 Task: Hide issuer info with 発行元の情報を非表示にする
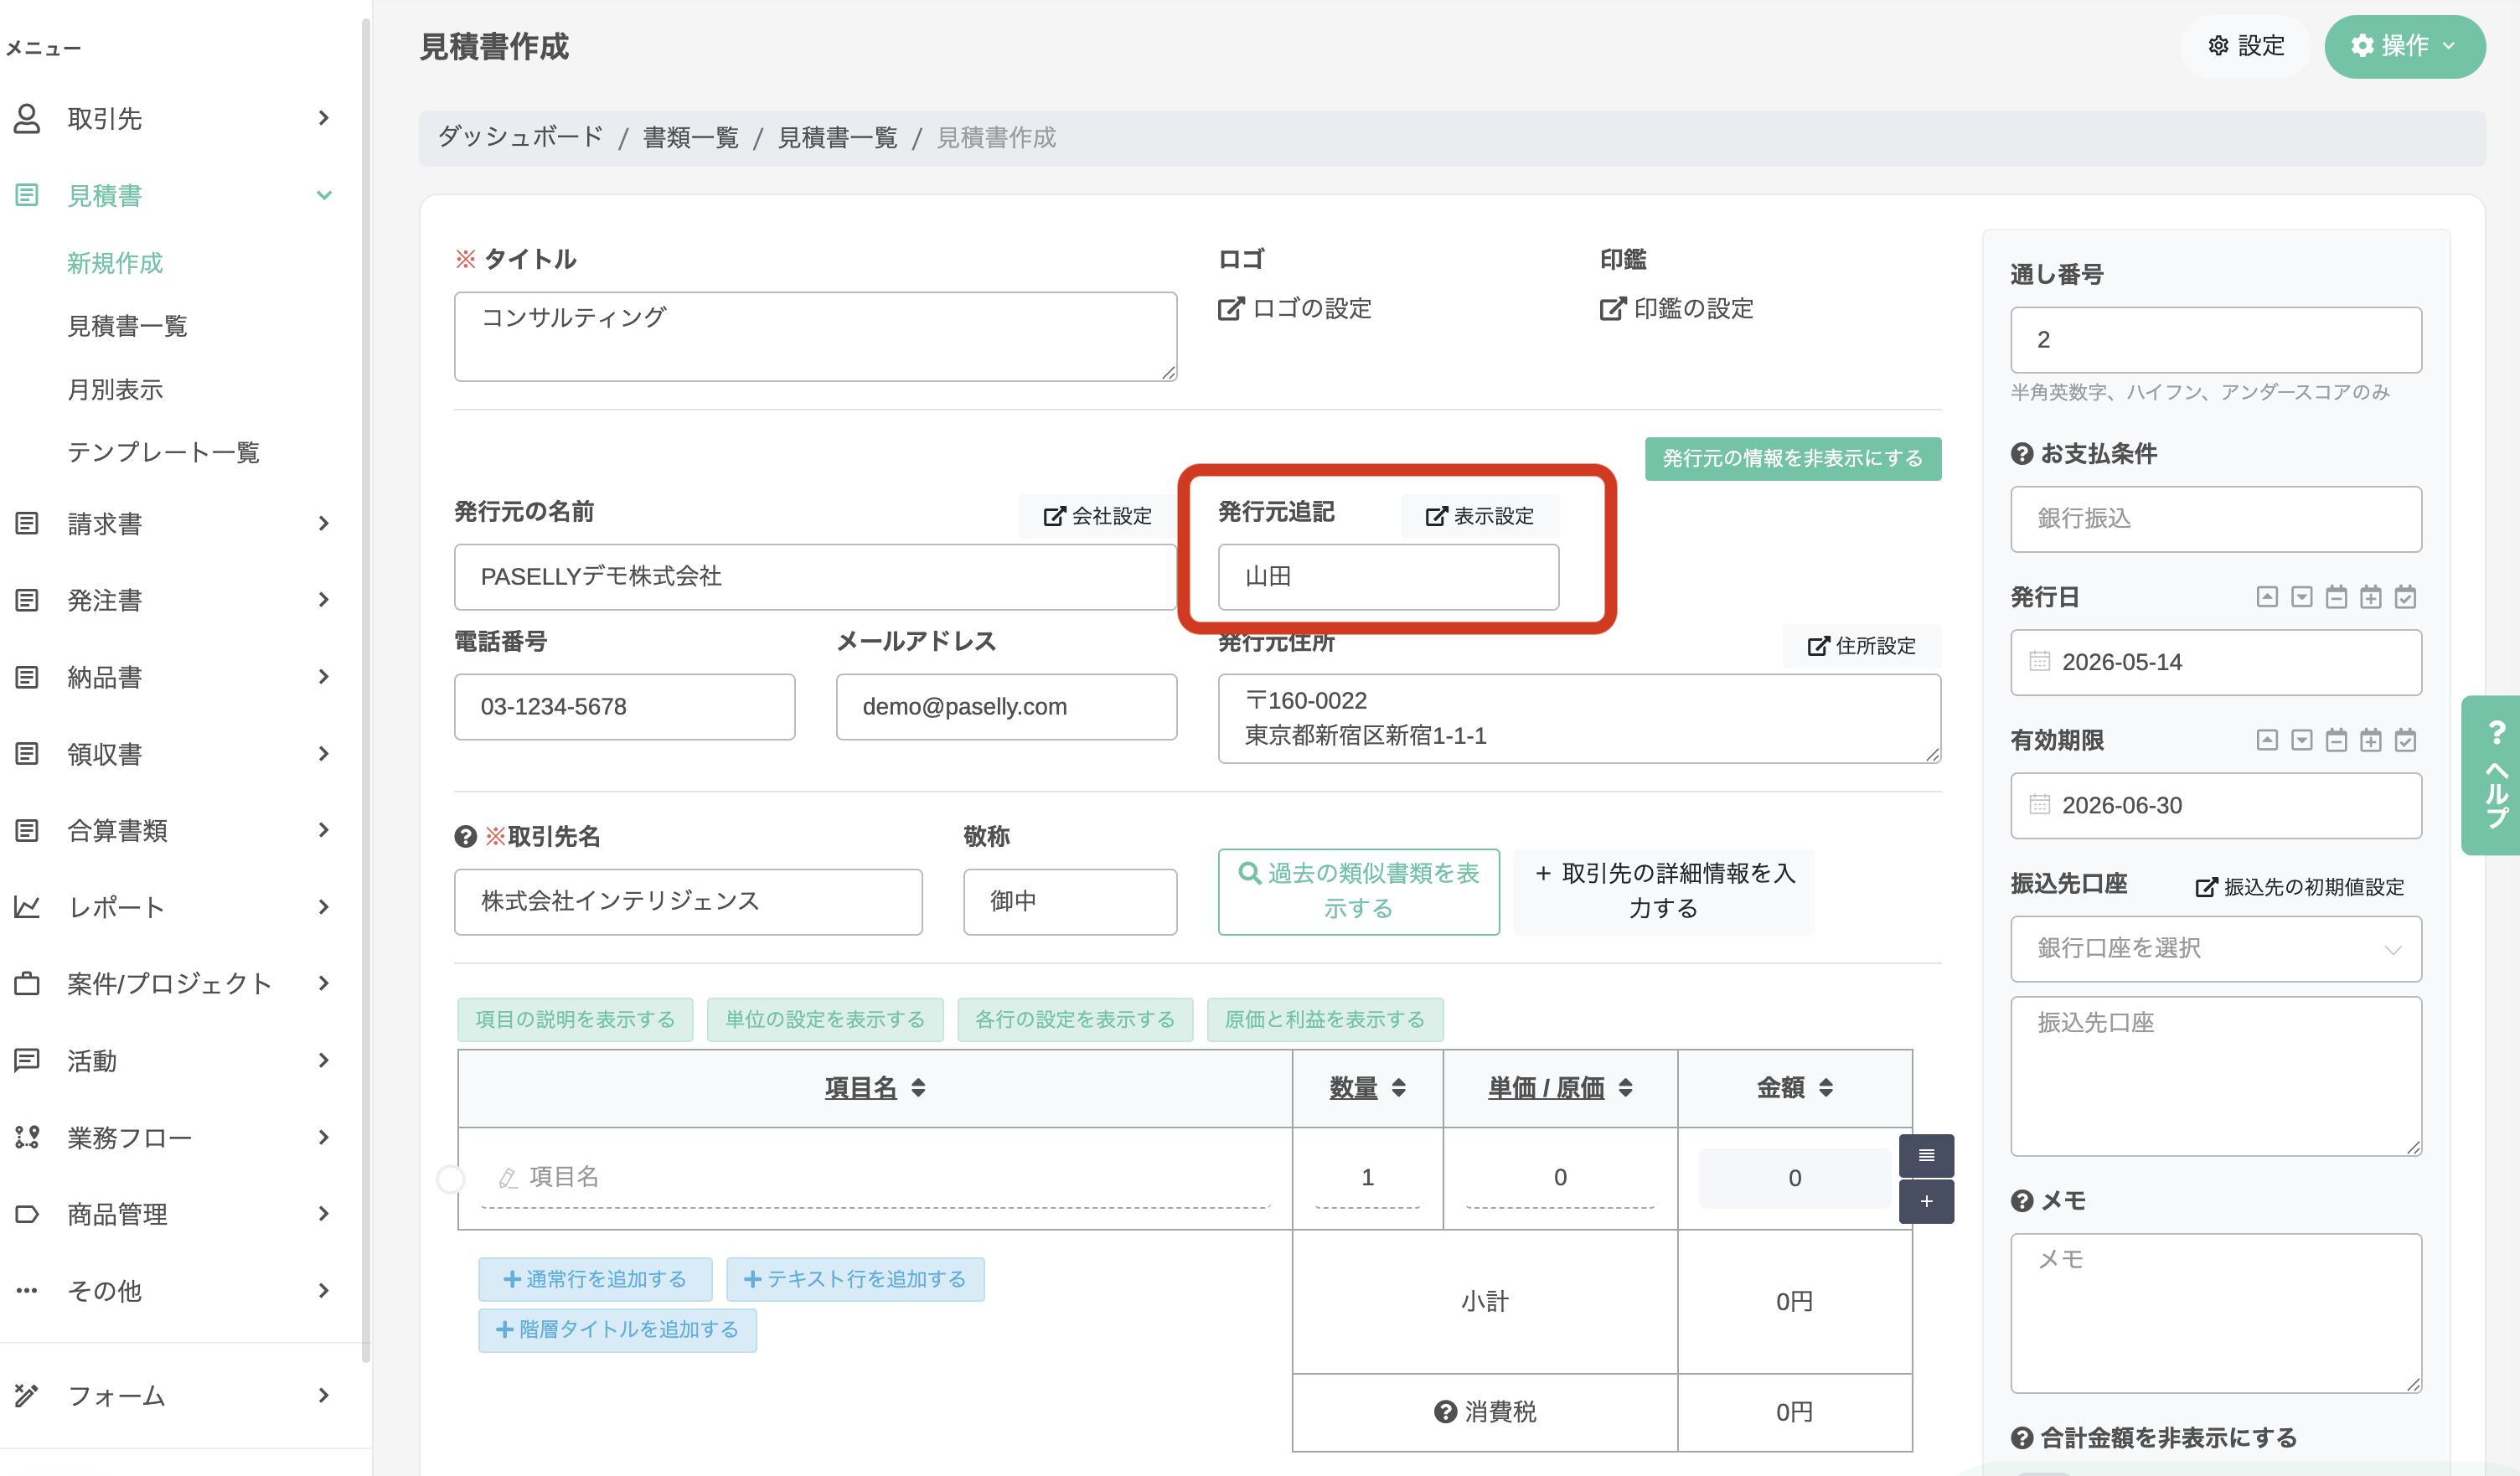click(x=1793, y=458)
